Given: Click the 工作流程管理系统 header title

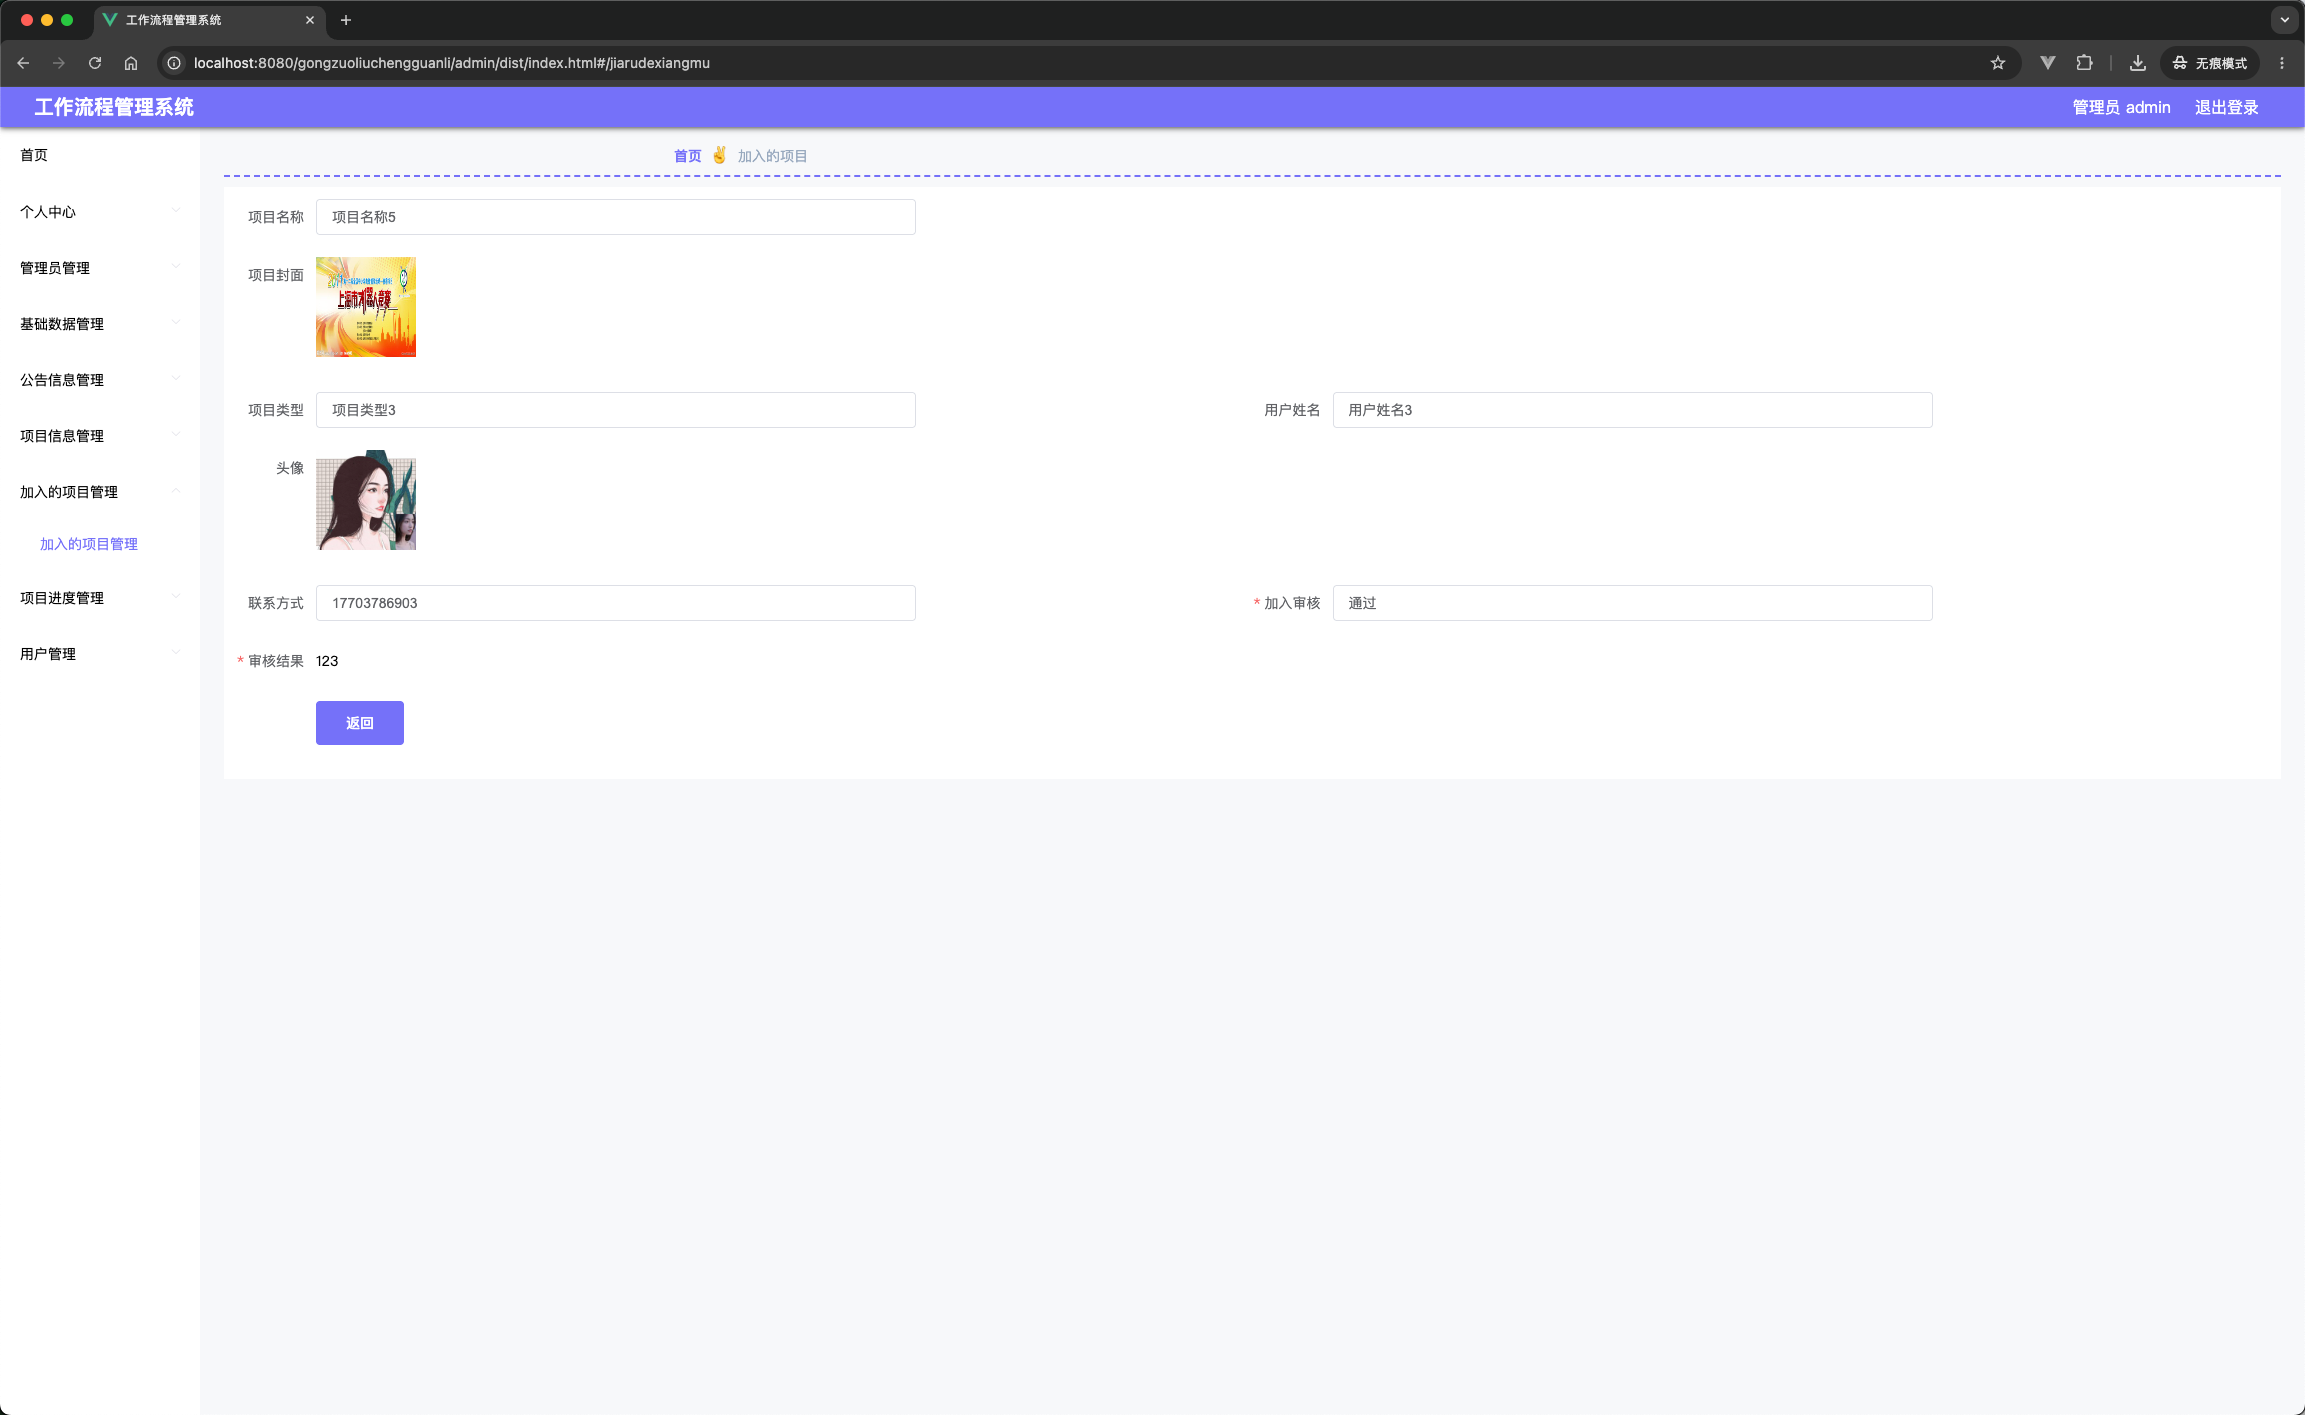Looking at the screenshot, I should click(x=114, y=107).
